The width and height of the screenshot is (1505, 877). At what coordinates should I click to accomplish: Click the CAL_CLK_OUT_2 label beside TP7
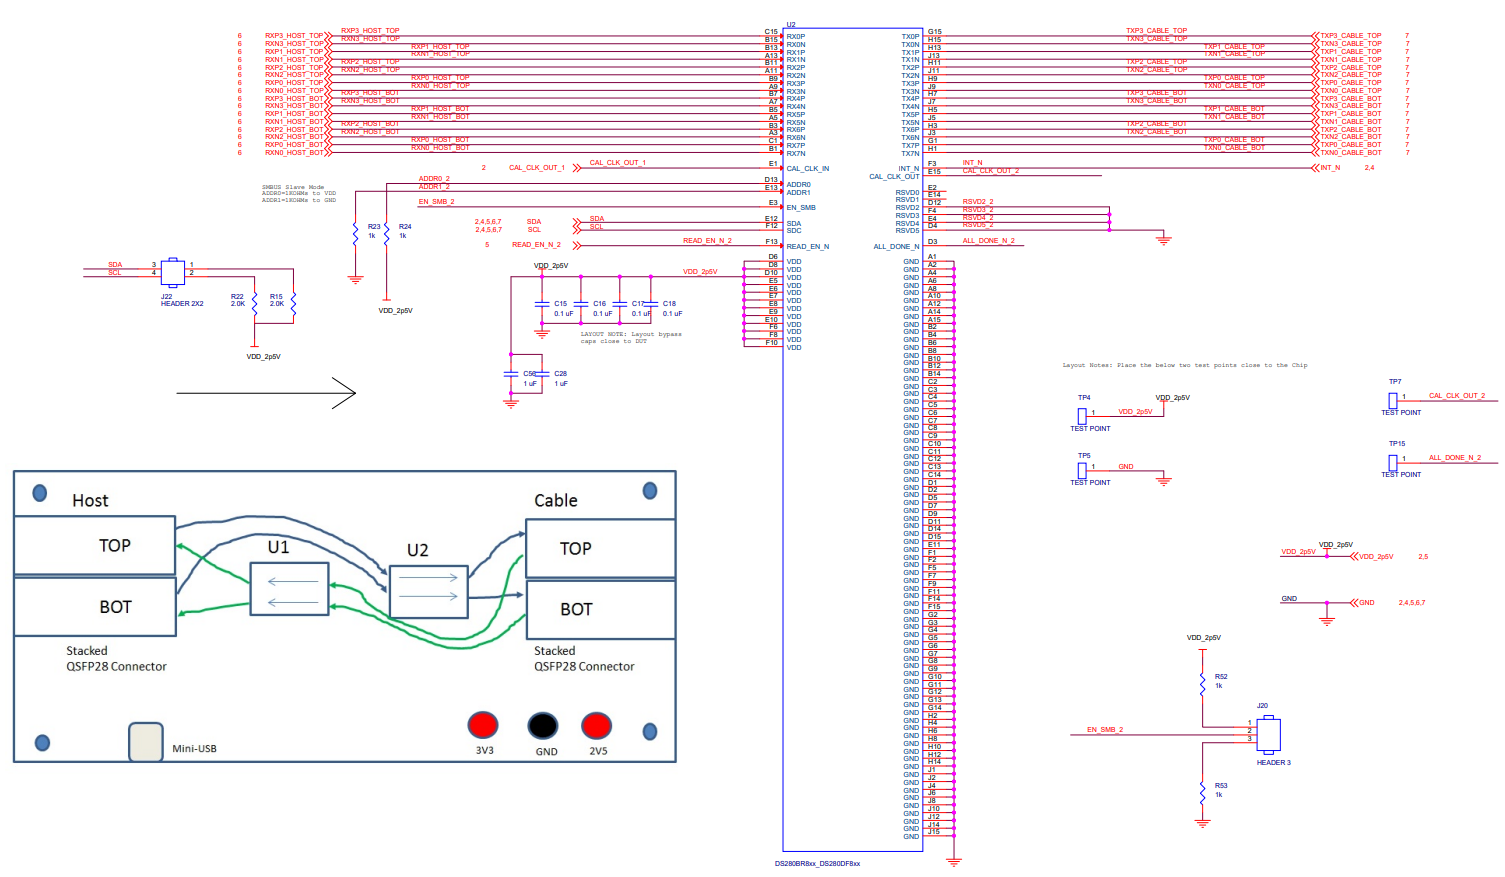(x=1456, y=396)
